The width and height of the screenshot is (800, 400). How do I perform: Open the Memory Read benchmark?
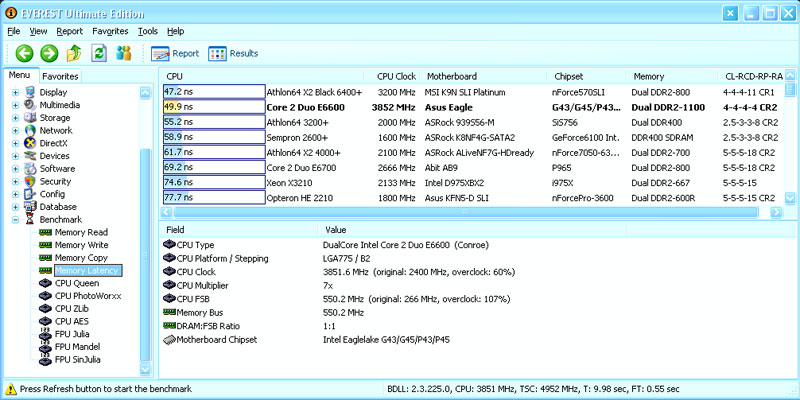81,233
